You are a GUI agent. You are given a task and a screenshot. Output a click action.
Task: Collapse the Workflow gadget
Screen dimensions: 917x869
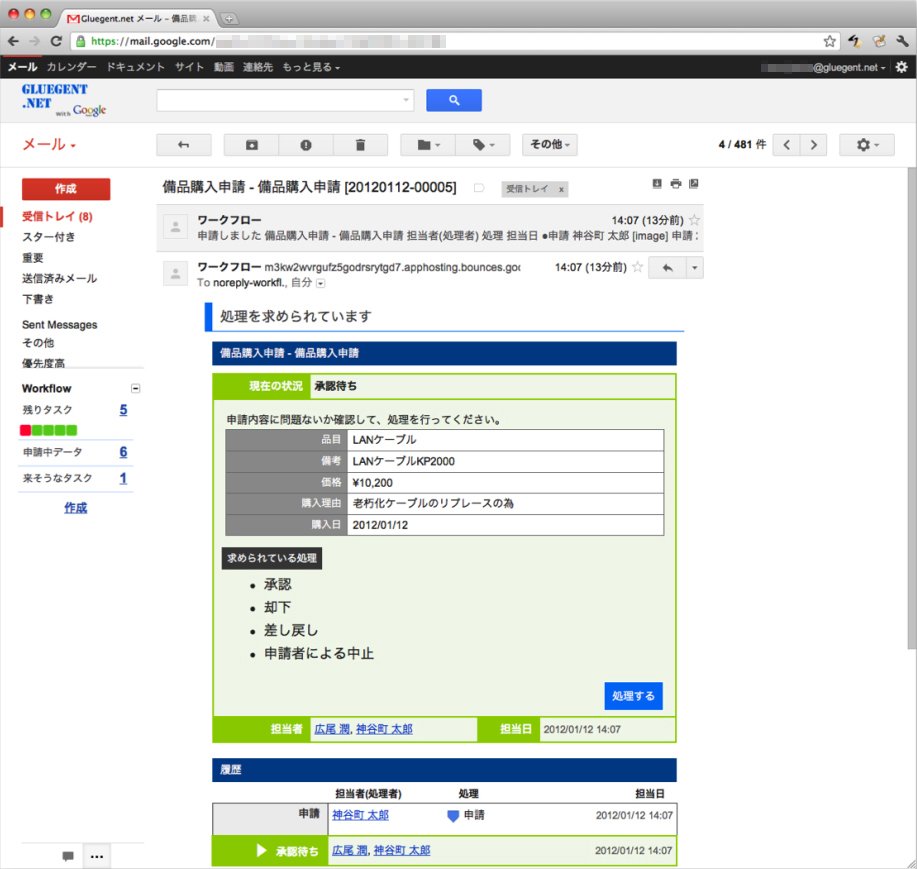(x=135, y=388)
